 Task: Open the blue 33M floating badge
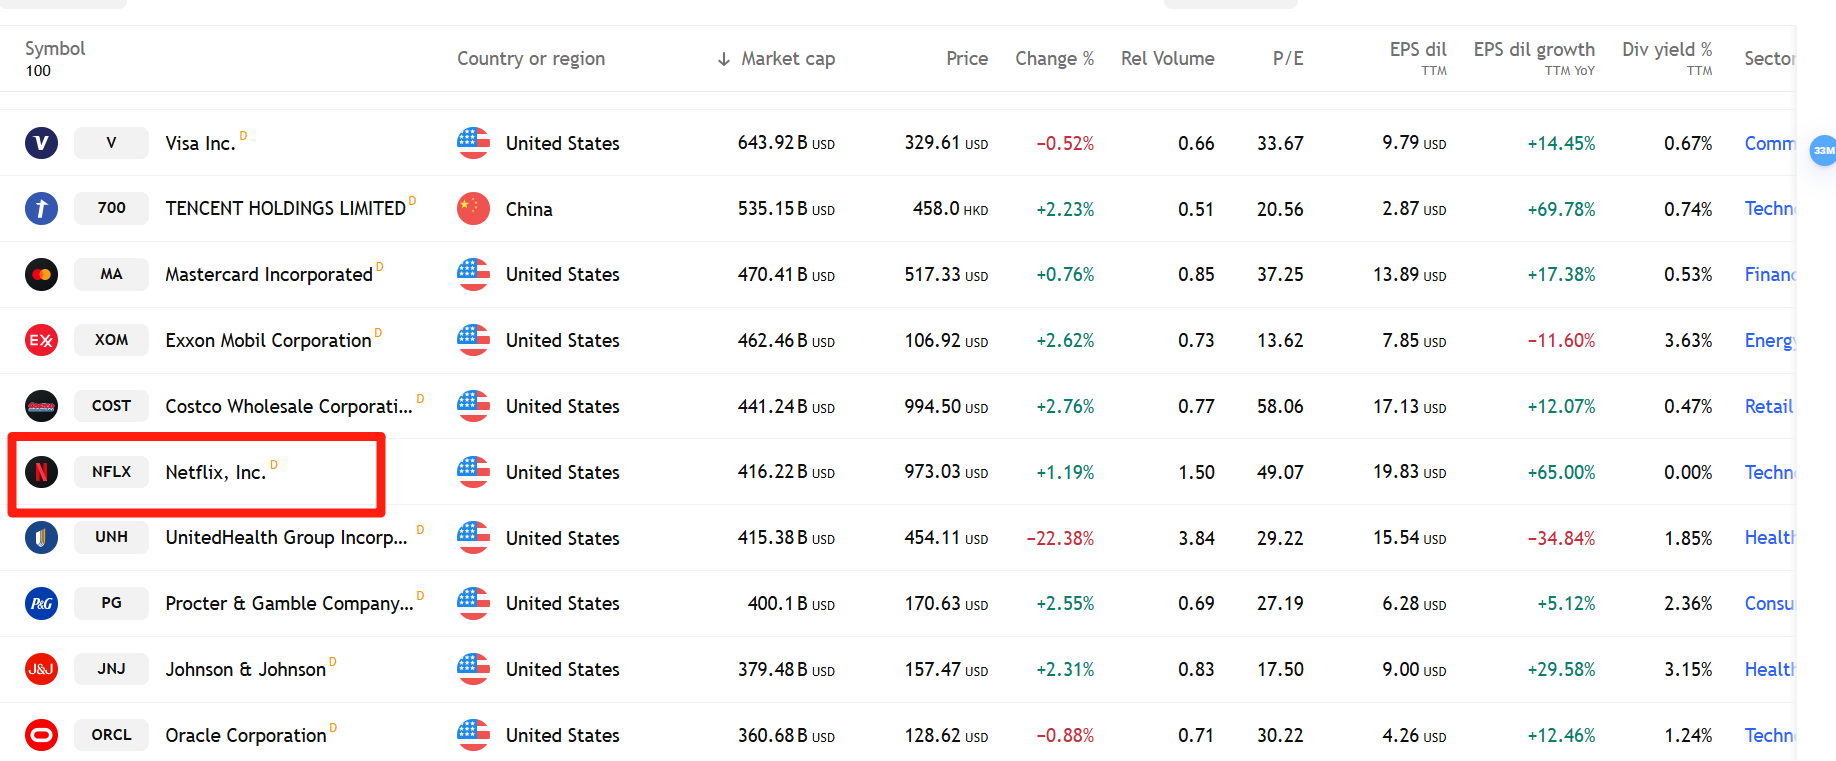pyautogui.click(x=1823, y=150)
